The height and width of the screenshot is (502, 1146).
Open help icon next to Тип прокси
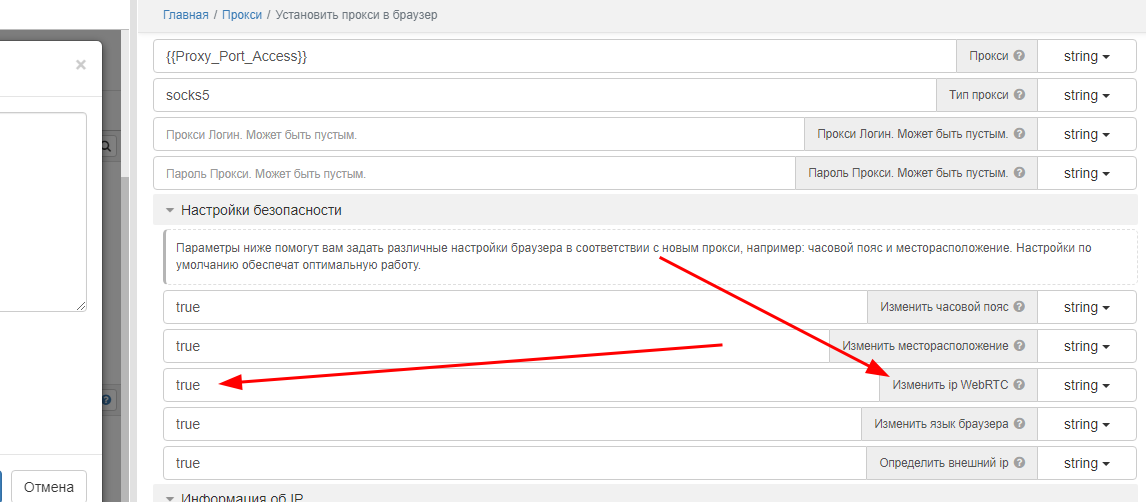1019,95
